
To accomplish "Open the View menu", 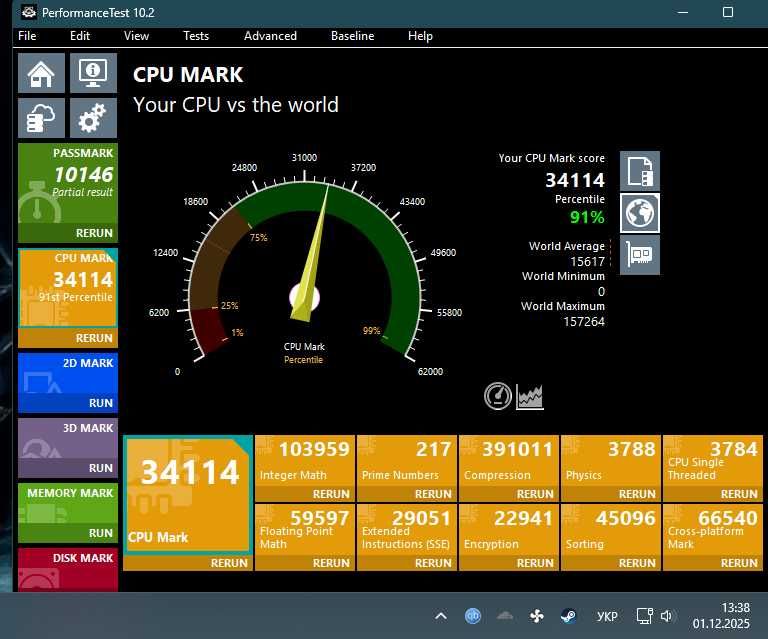I will [136, 36].
